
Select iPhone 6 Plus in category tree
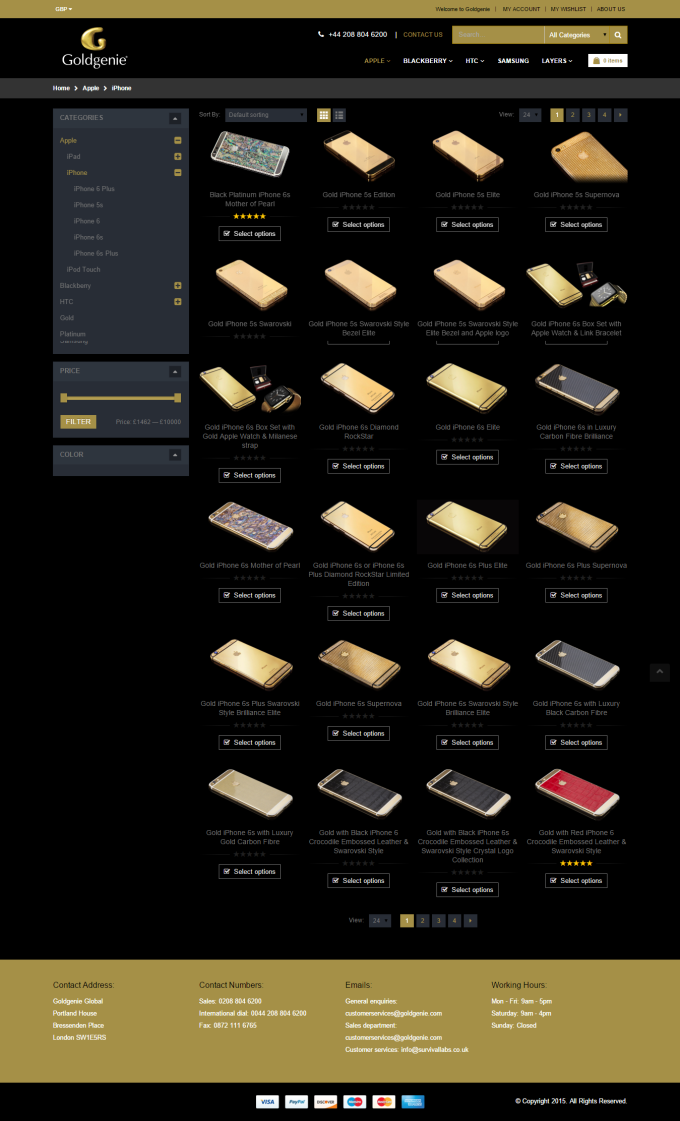coord(94,189)
